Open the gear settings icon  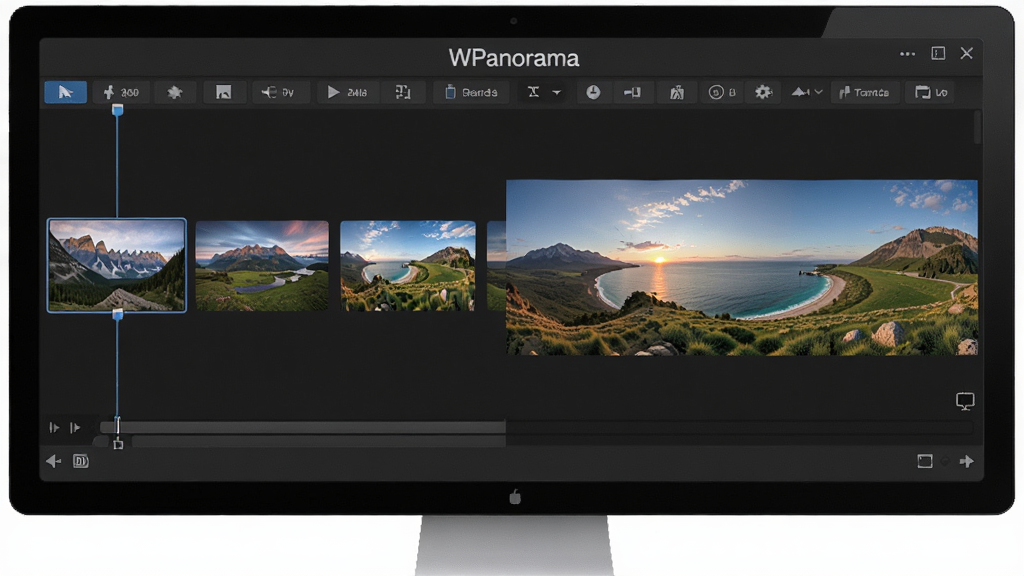[x=763, y=92]
